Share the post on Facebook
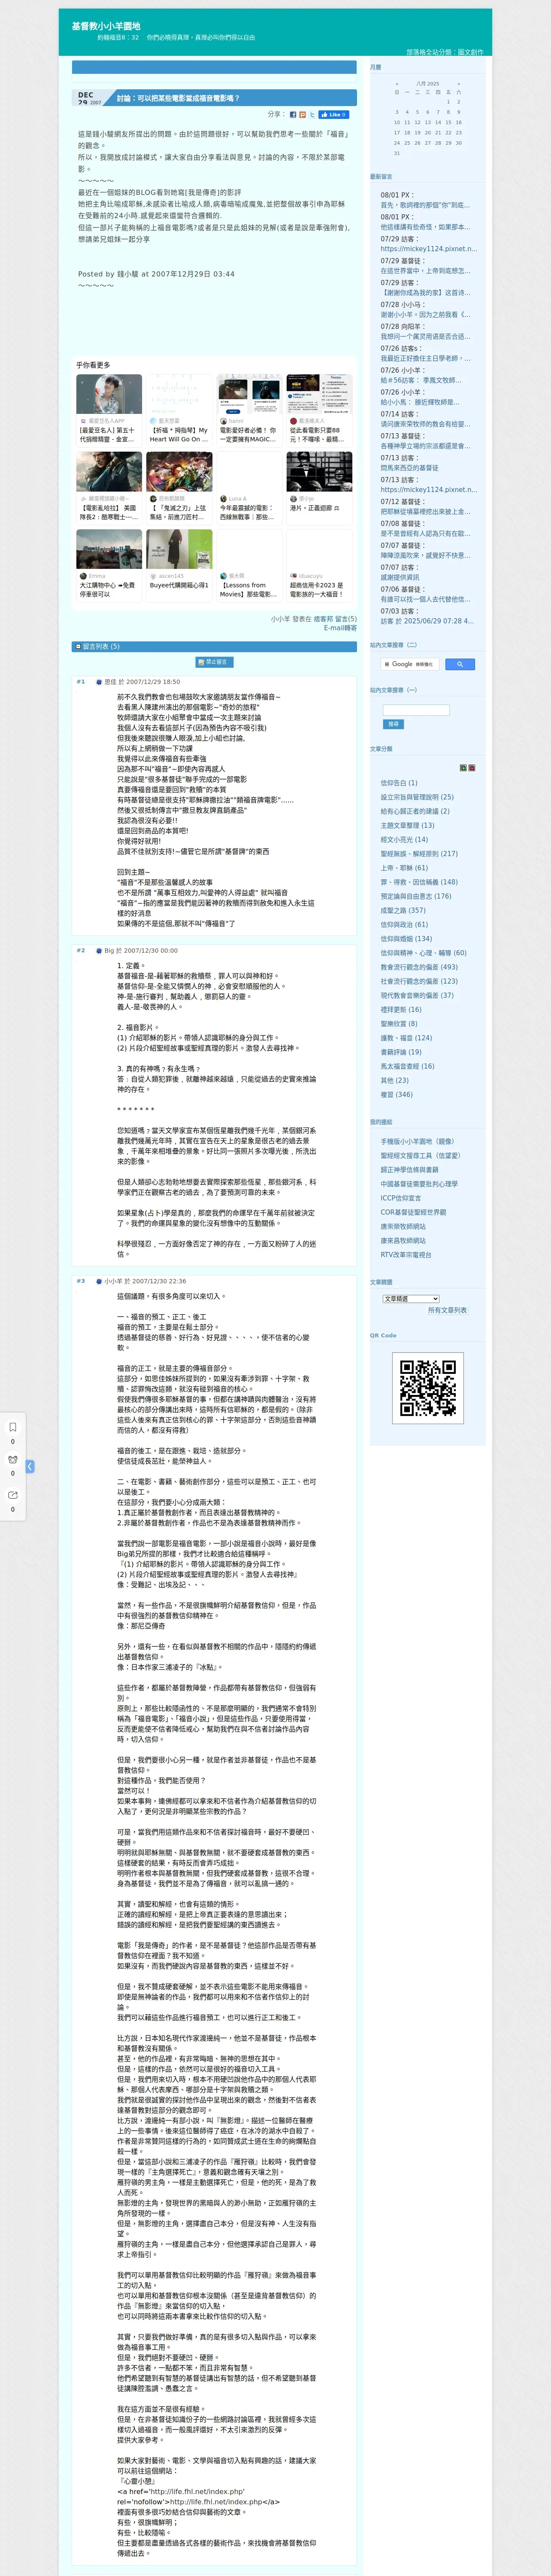 (x=293, y=115)
